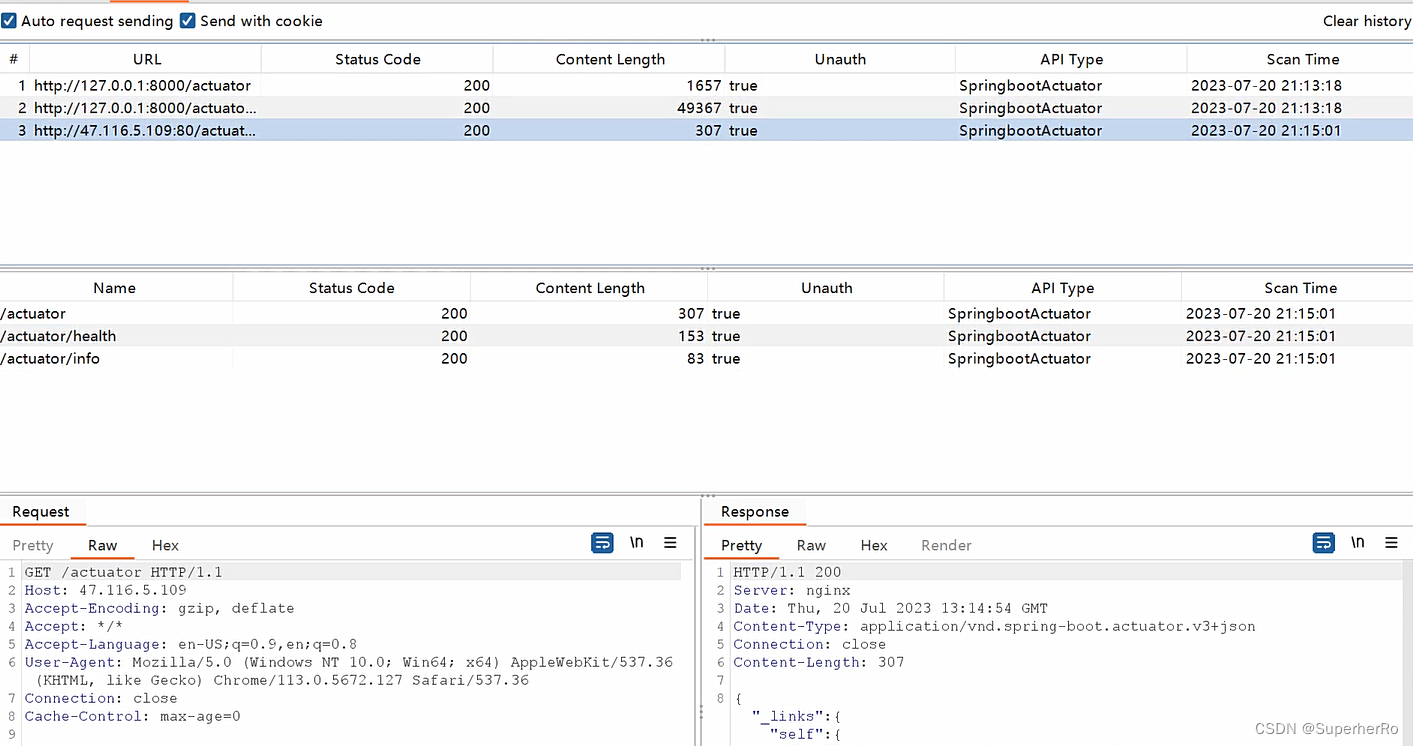Open Response panel hamburger menu
Screen dimensions: 1413x746
click(1391, 543)
